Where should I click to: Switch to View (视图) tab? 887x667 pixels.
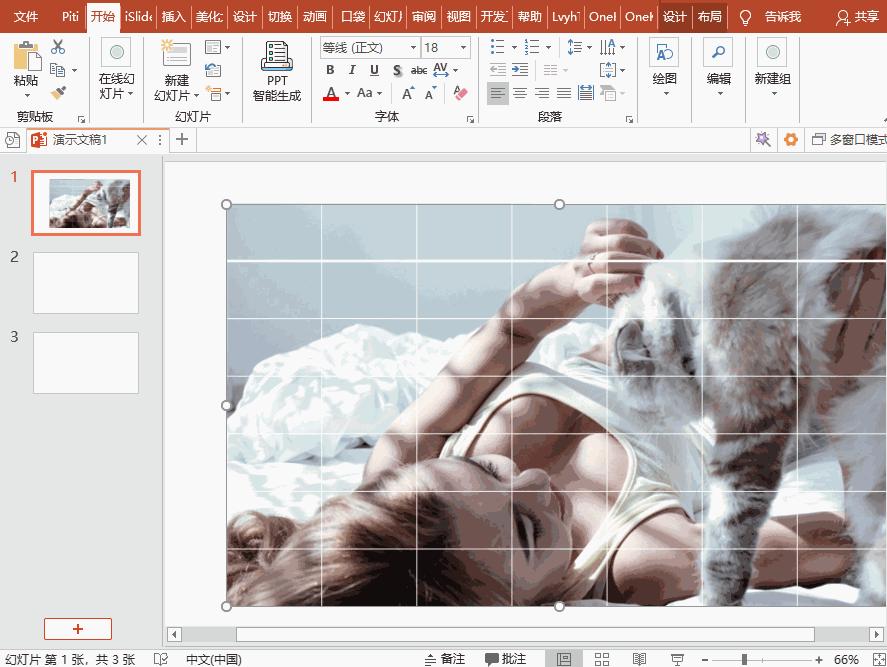pyautogui.click(x=458, y=17)
